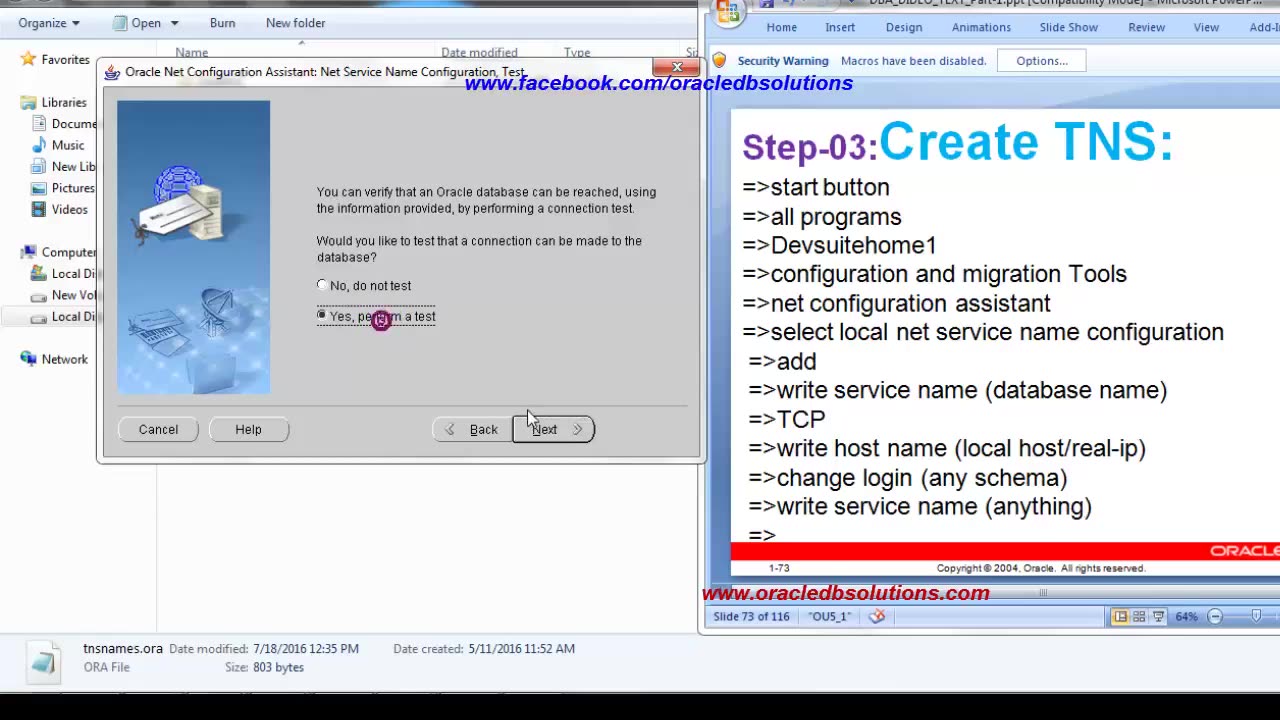This screenshot has width=1280, height=720.
Task: Open Favorites in Explorer navigation pane
Action: [65, 60]
